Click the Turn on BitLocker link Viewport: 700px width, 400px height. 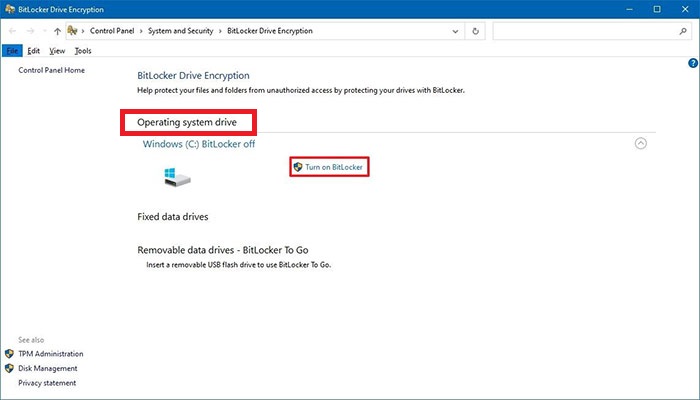333,167
